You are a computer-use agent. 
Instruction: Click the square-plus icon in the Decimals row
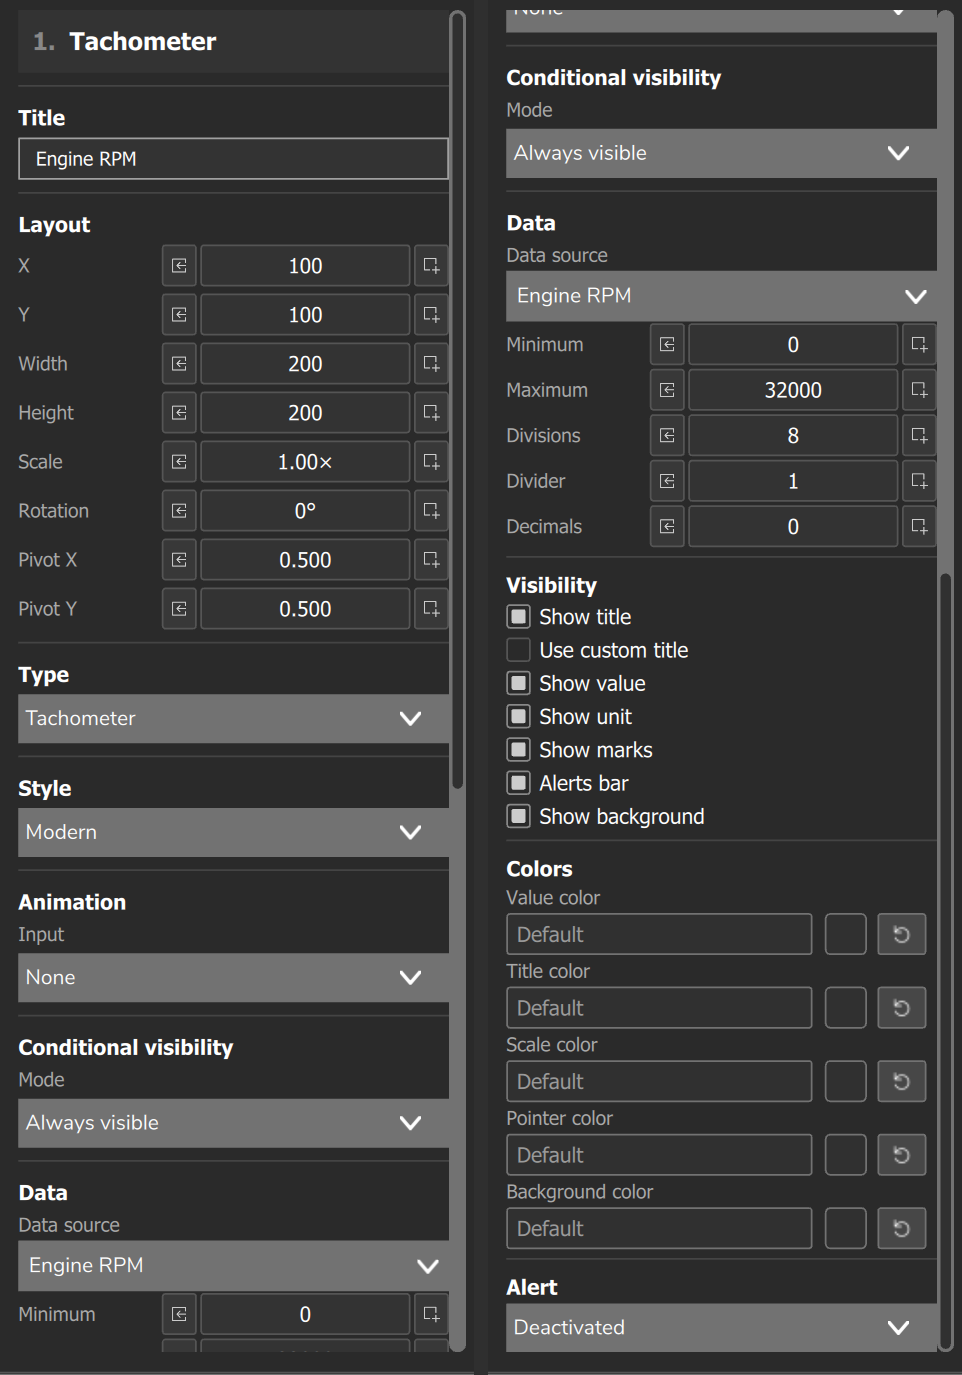[919, 527]
